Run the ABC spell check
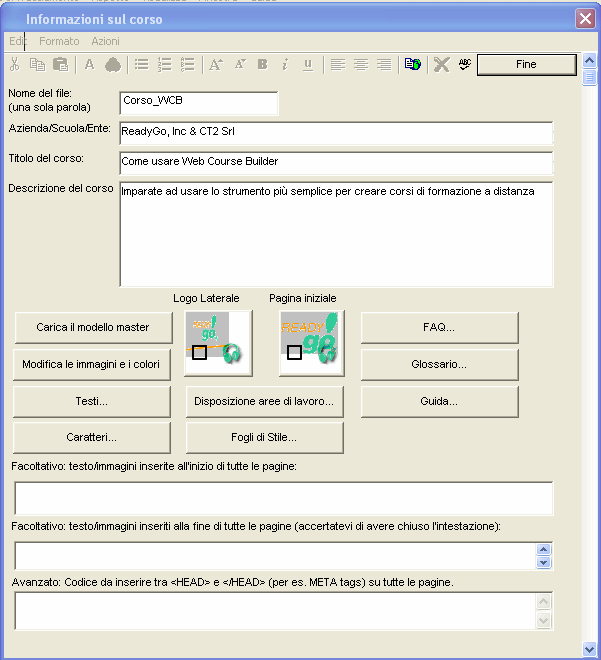601x660 pixels. click(x=465, y=64)
